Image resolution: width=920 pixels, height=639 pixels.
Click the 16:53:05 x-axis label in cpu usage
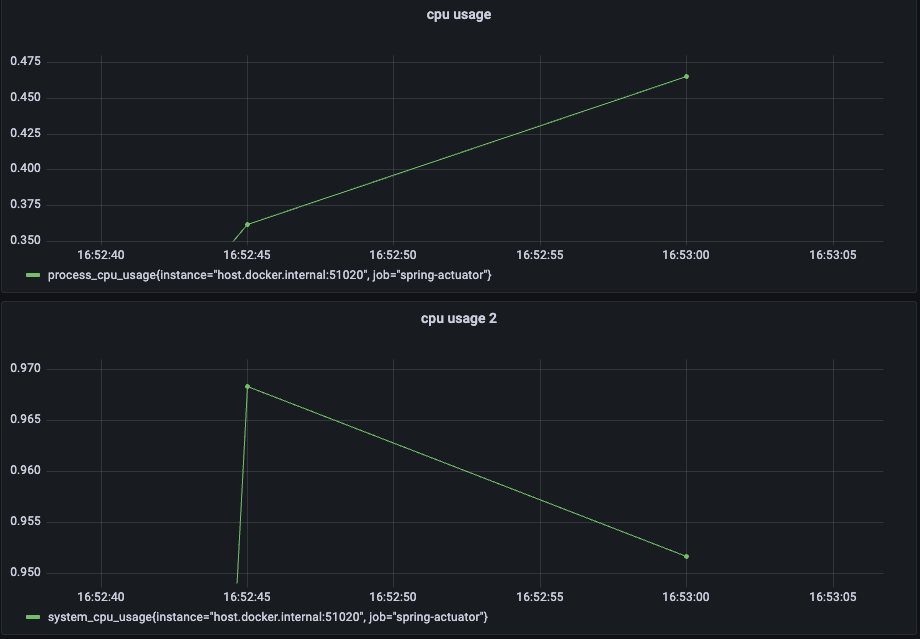[833, 255]
